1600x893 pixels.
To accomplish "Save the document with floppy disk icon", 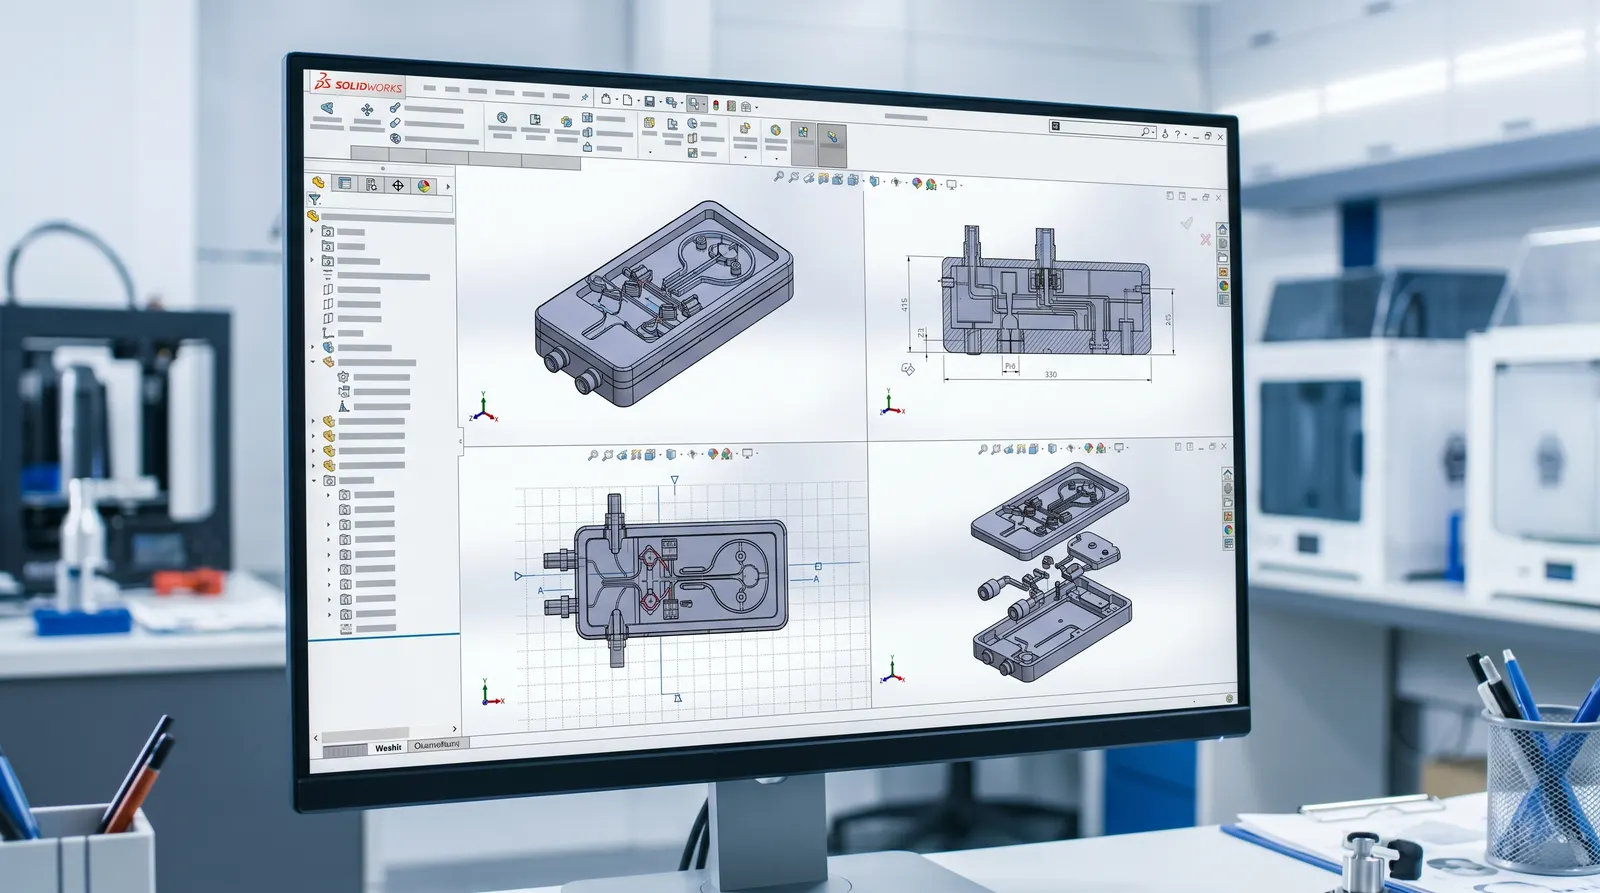I will [649, 101].
